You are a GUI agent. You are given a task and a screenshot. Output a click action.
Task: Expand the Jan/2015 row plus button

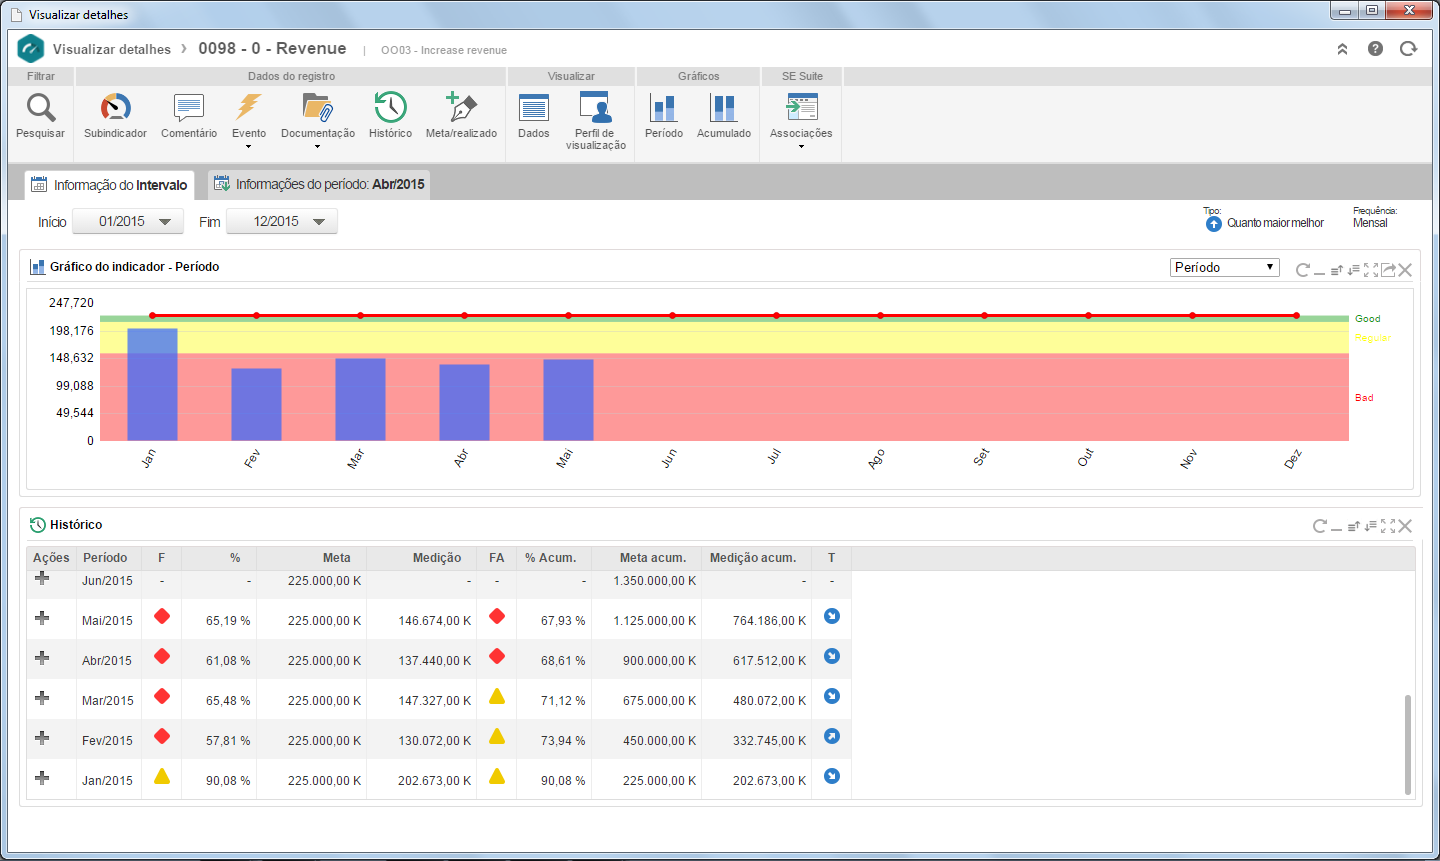coord(42,778)
